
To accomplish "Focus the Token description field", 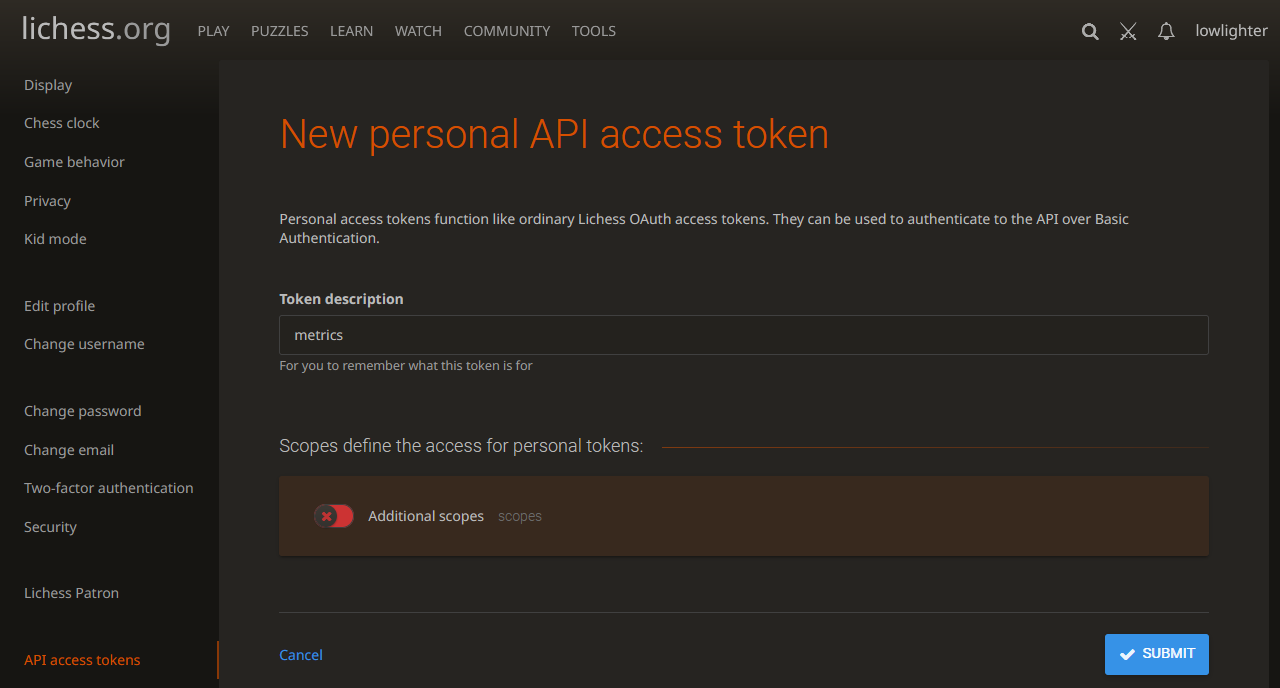I will coord(743,335).
